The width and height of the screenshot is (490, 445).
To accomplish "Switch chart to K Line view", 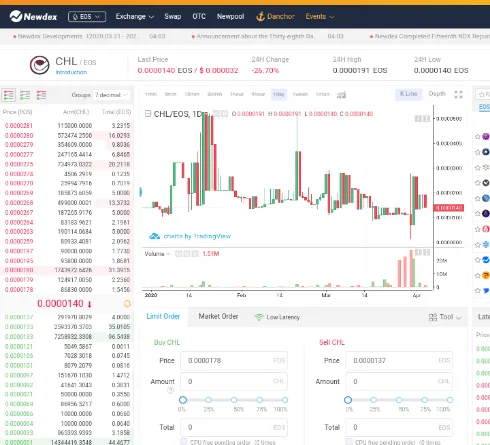I will pos(409,94).
